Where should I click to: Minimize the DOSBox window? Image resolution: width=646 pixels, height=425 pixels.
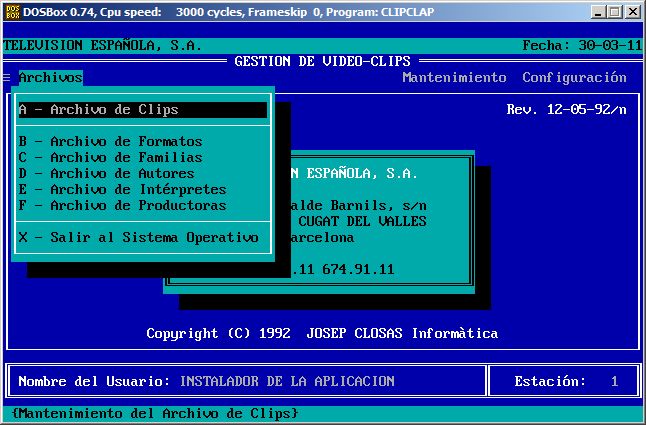coord(598,11)
